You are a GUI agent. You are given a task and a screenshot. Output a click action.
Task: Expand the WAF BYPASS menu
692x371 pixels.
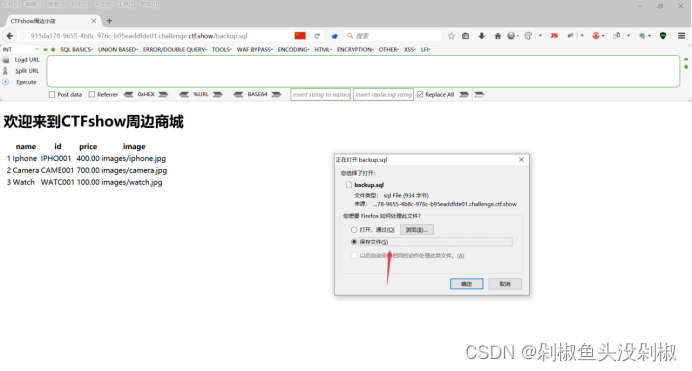(x=255, y=49)
